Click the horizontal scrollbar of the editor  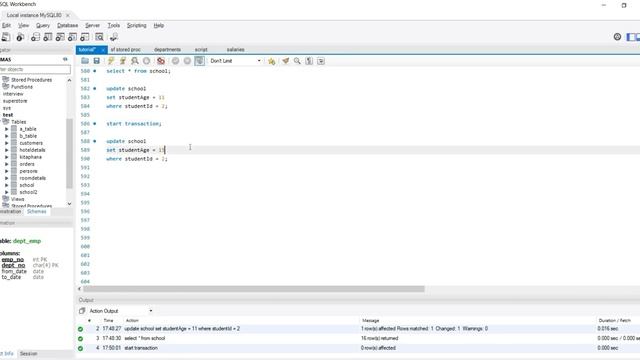click(253, 289)
